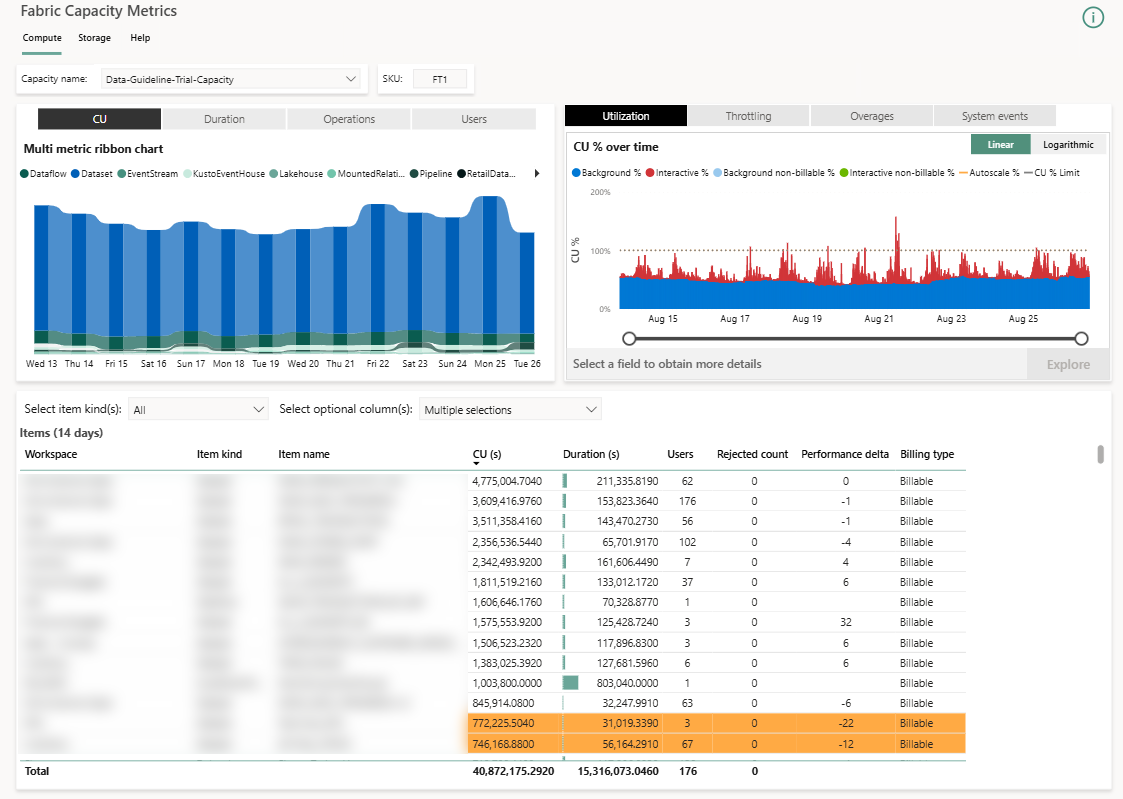Viewport: 1123px width, 799px height.
Task: Switch chart scale to Logarithmic
Action: pos(1068,145)
